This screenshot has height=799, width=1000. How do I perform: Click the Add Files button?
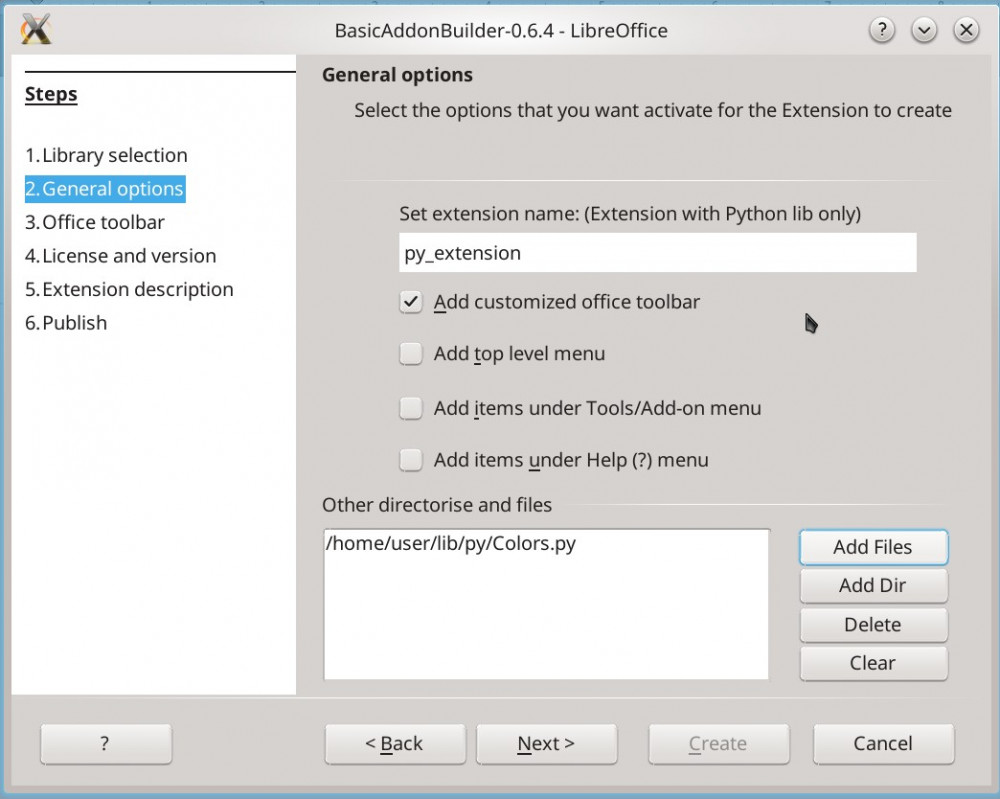873,547
